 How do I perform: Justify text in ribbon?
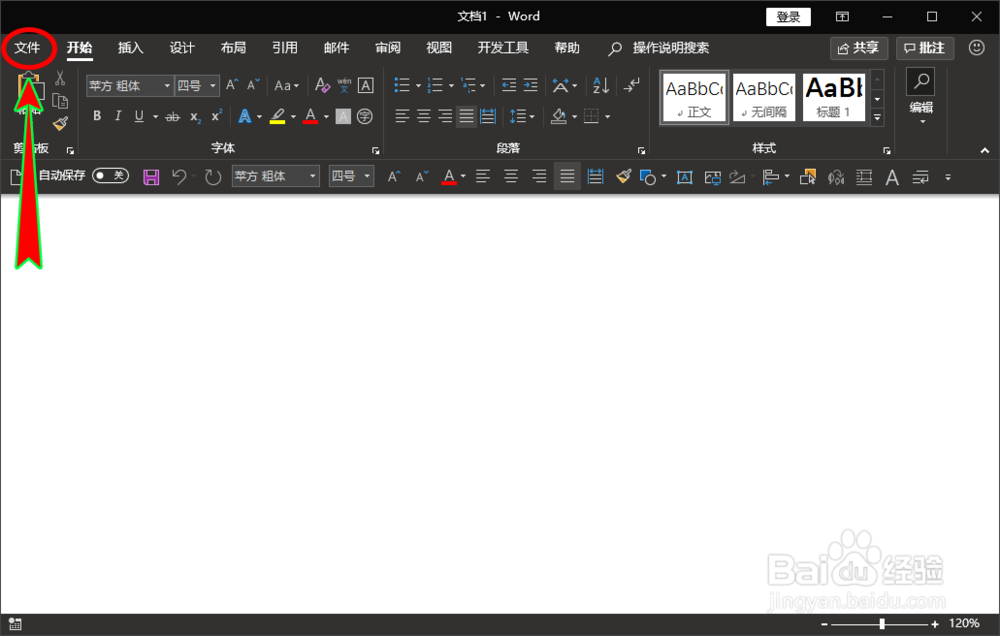pyautogui.click(x=466, y=116)
